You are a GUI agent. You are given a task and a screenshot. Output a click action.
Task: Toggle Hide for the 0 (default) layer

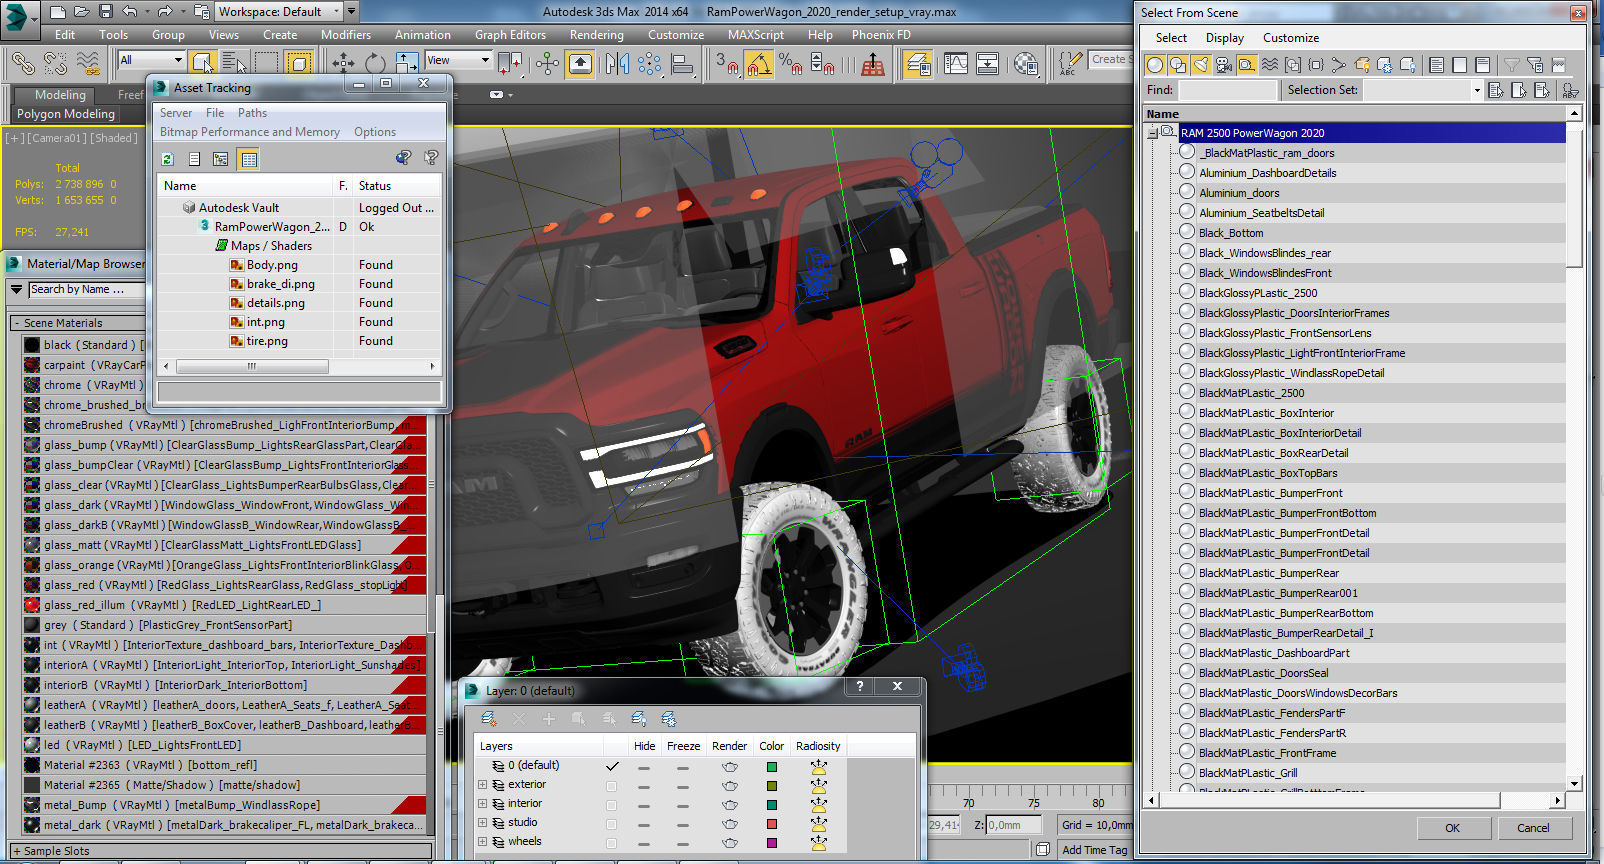(644, 767)
